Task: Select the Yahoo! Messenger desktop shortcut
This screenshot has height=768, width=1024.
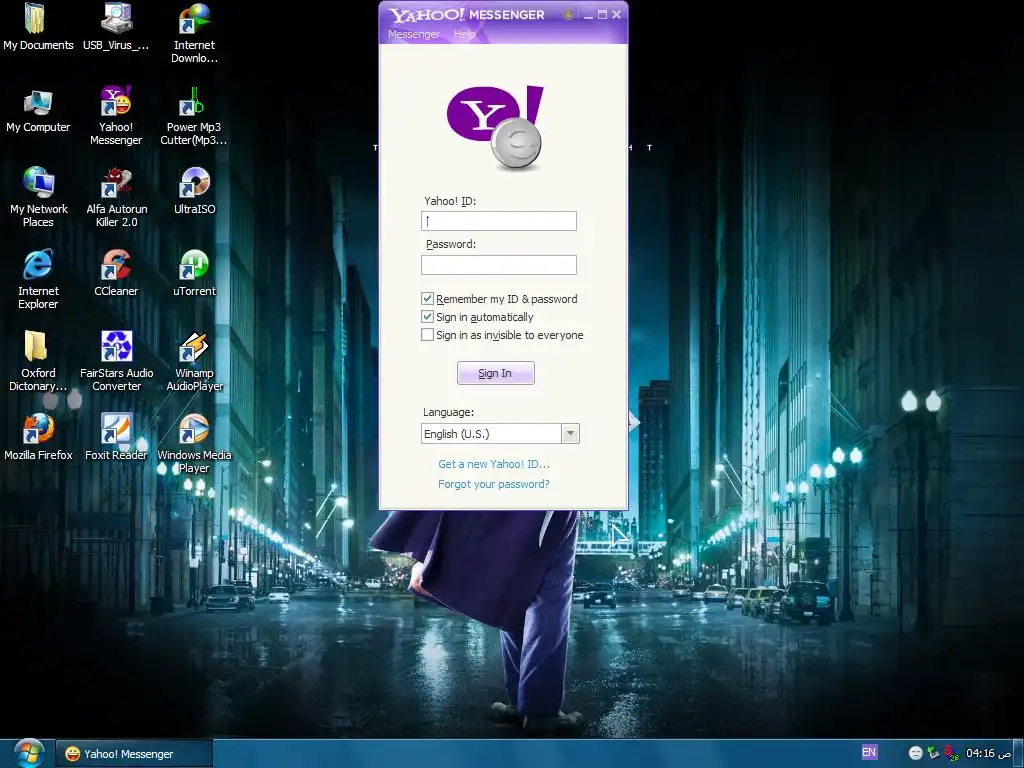Action: 116,116
